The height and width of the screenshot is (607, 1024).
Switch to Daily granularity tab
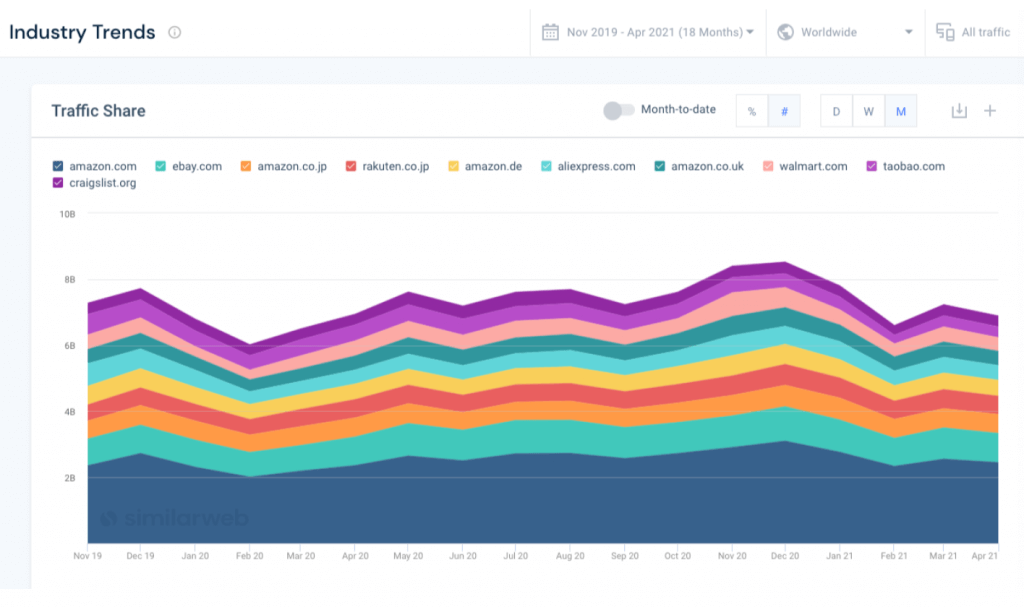836,111
